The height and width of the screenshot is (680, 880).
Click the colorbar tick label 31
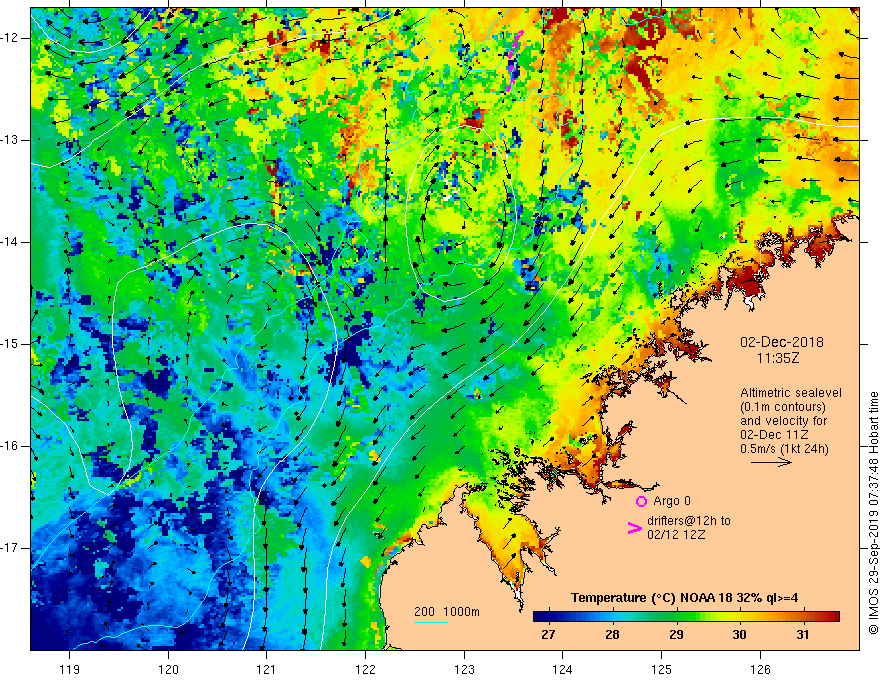coord(803,635)
